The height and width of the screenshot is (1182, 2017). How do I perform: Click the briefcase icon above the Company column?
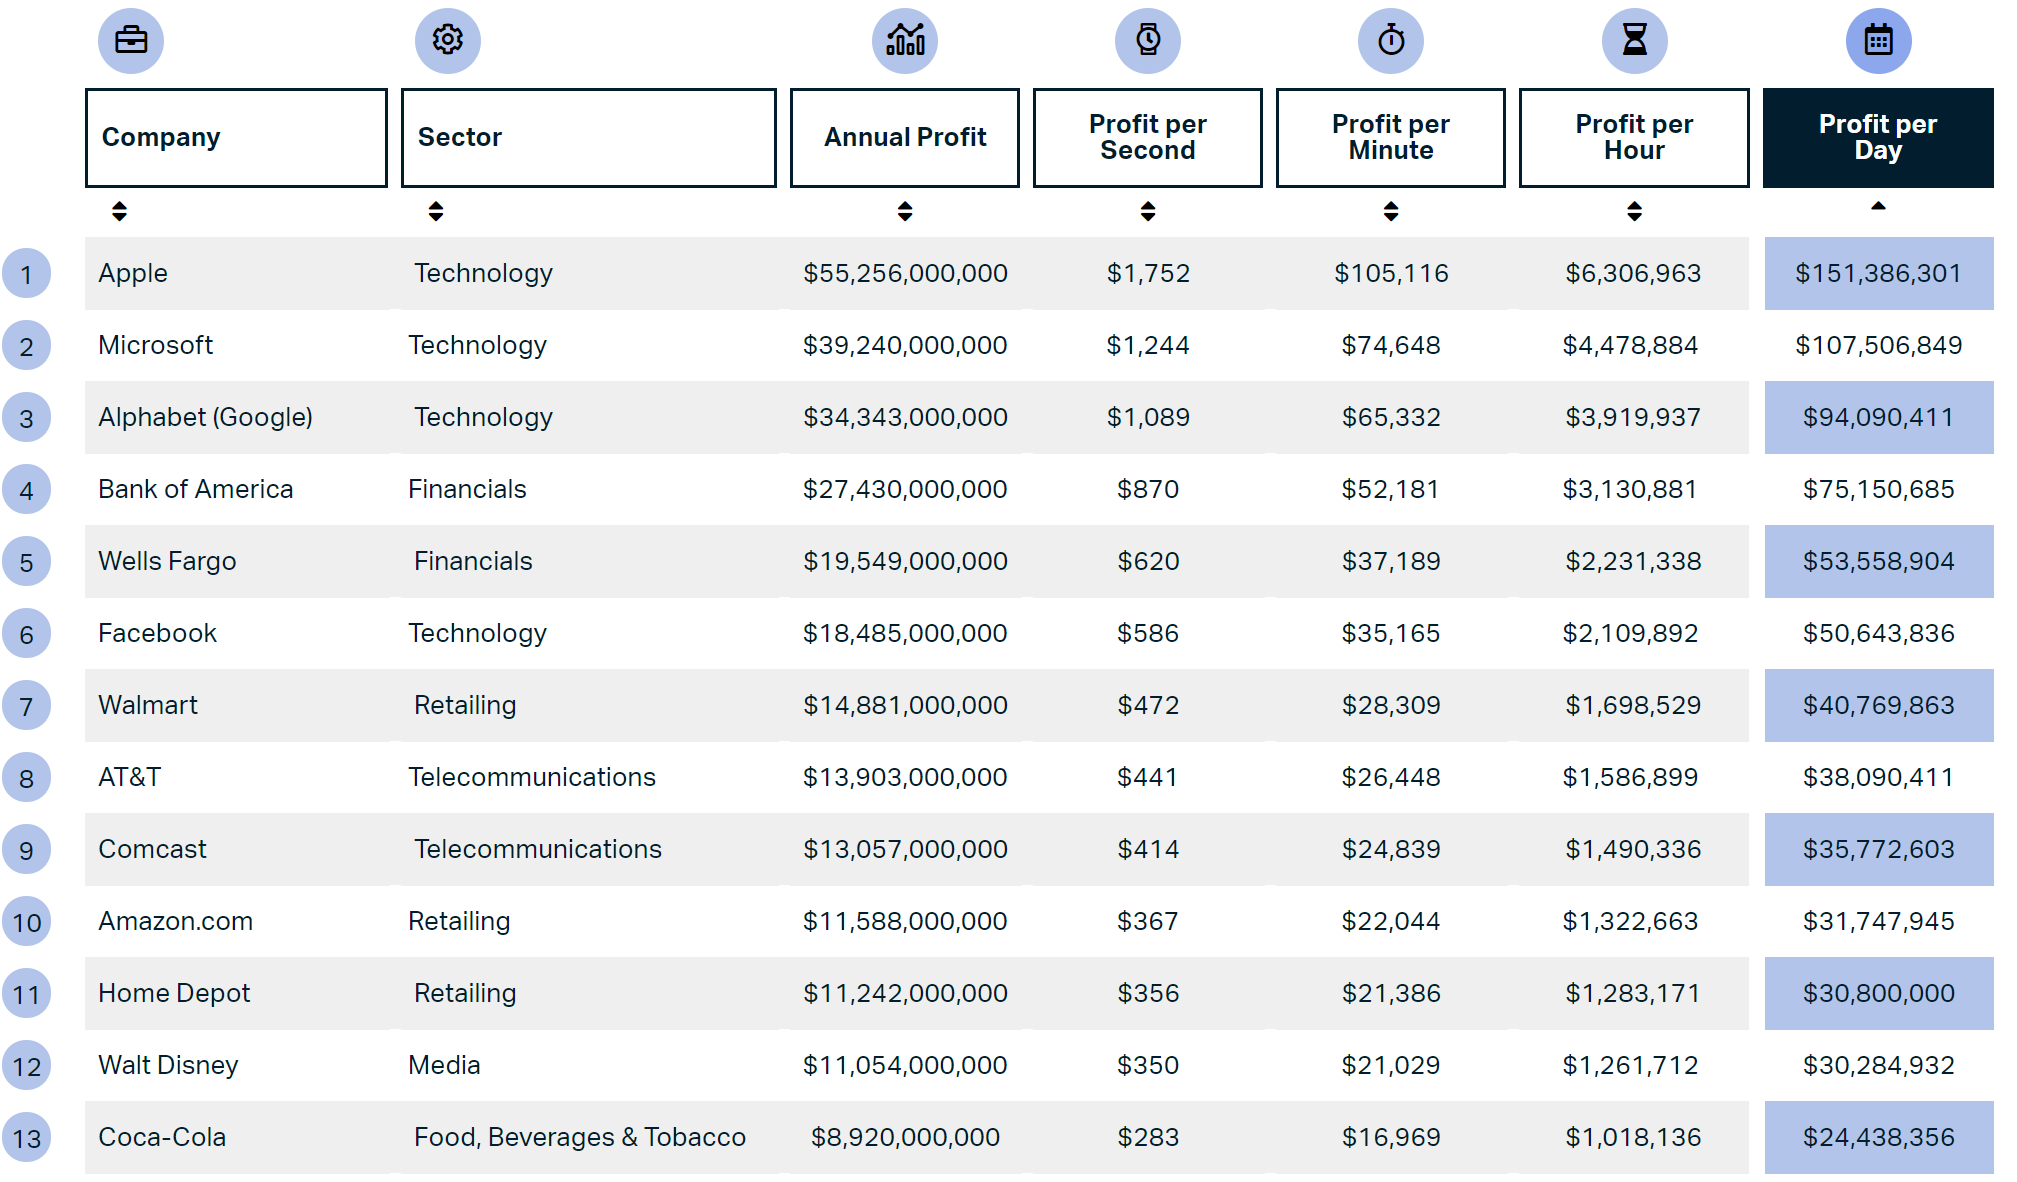coord(131,41)
